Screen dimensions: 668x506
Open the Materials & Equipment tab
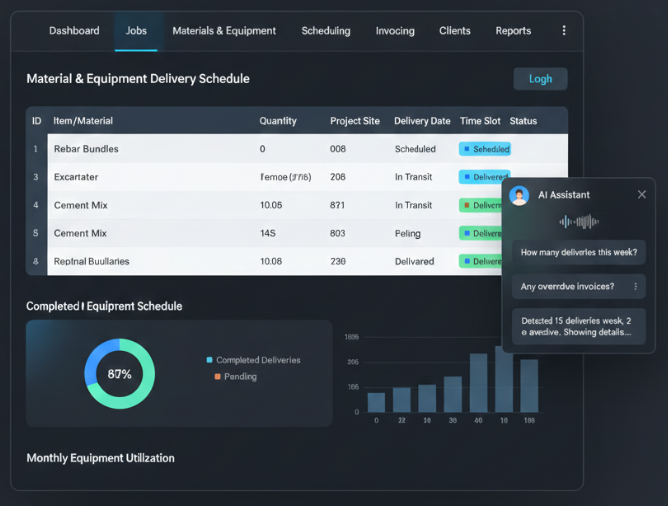coord(224,31)
